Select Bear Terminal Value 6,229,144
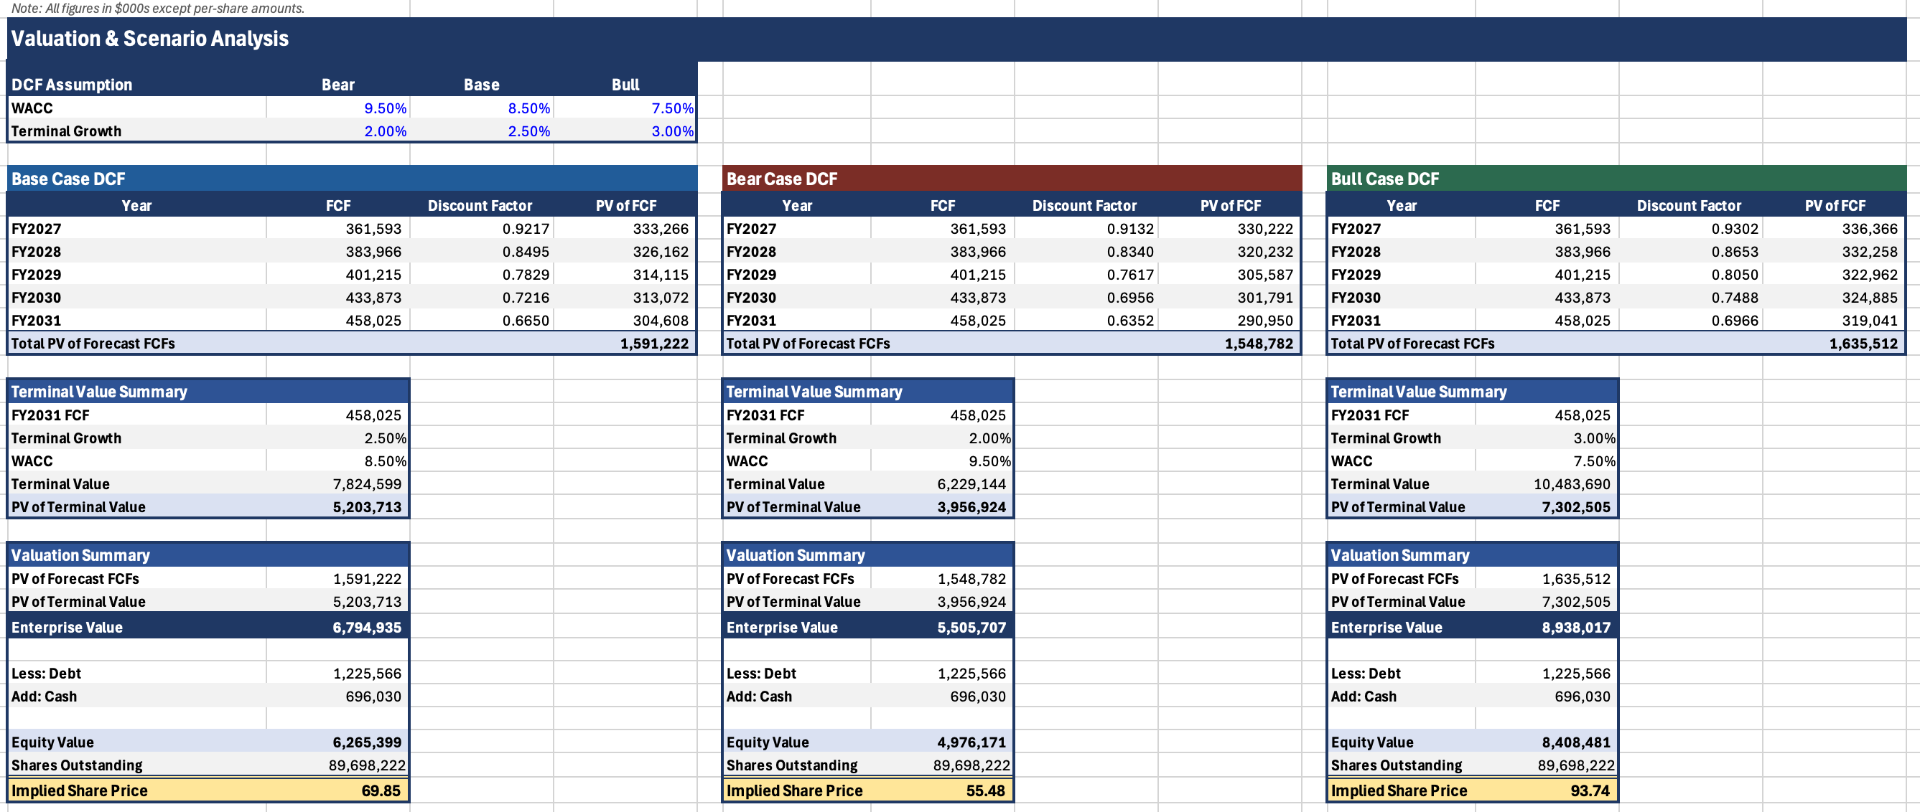Viewport: 1920px width, 812px height. (x=972, y=484)
